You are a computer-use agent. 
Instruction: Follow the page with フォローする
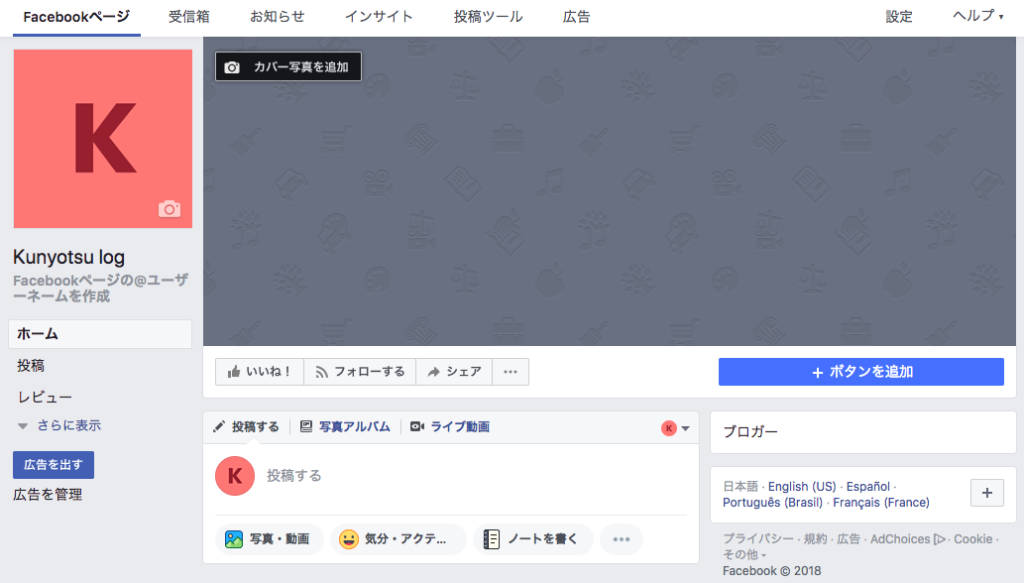(360, 371)
